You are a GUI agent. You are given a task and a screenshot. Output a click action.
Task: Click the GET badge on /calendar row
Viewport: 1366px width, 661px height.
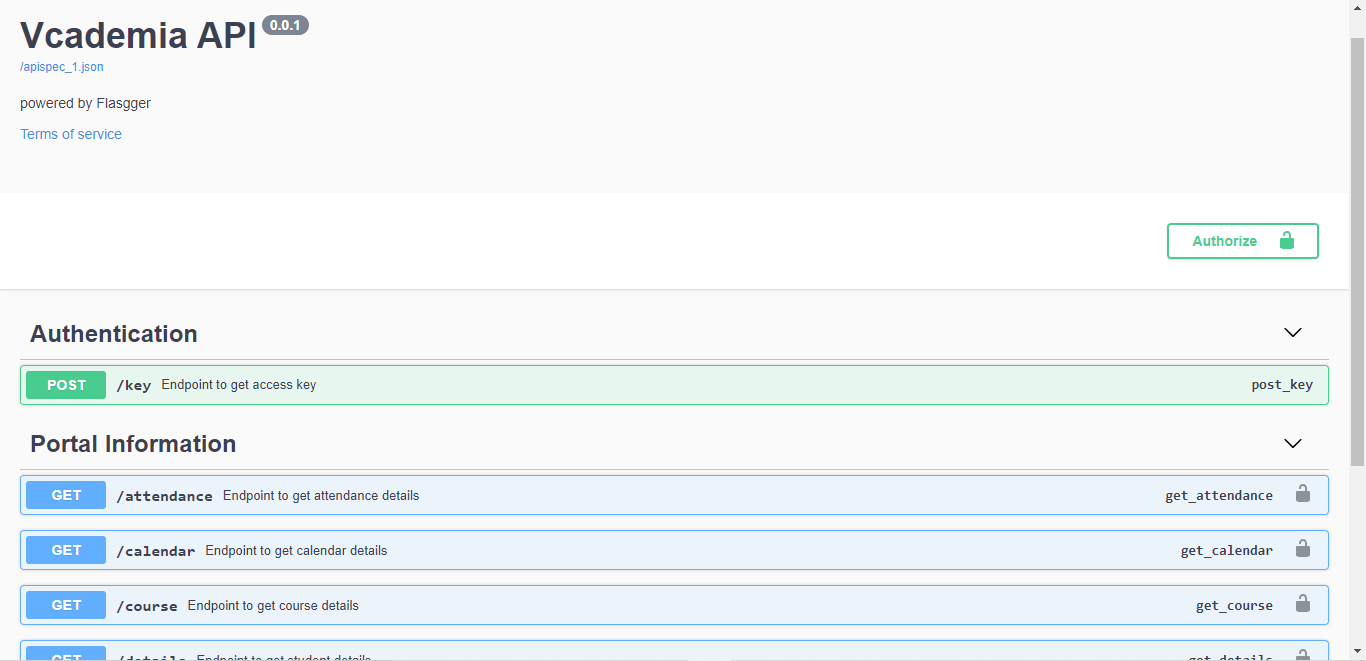(x=66, y=550)
